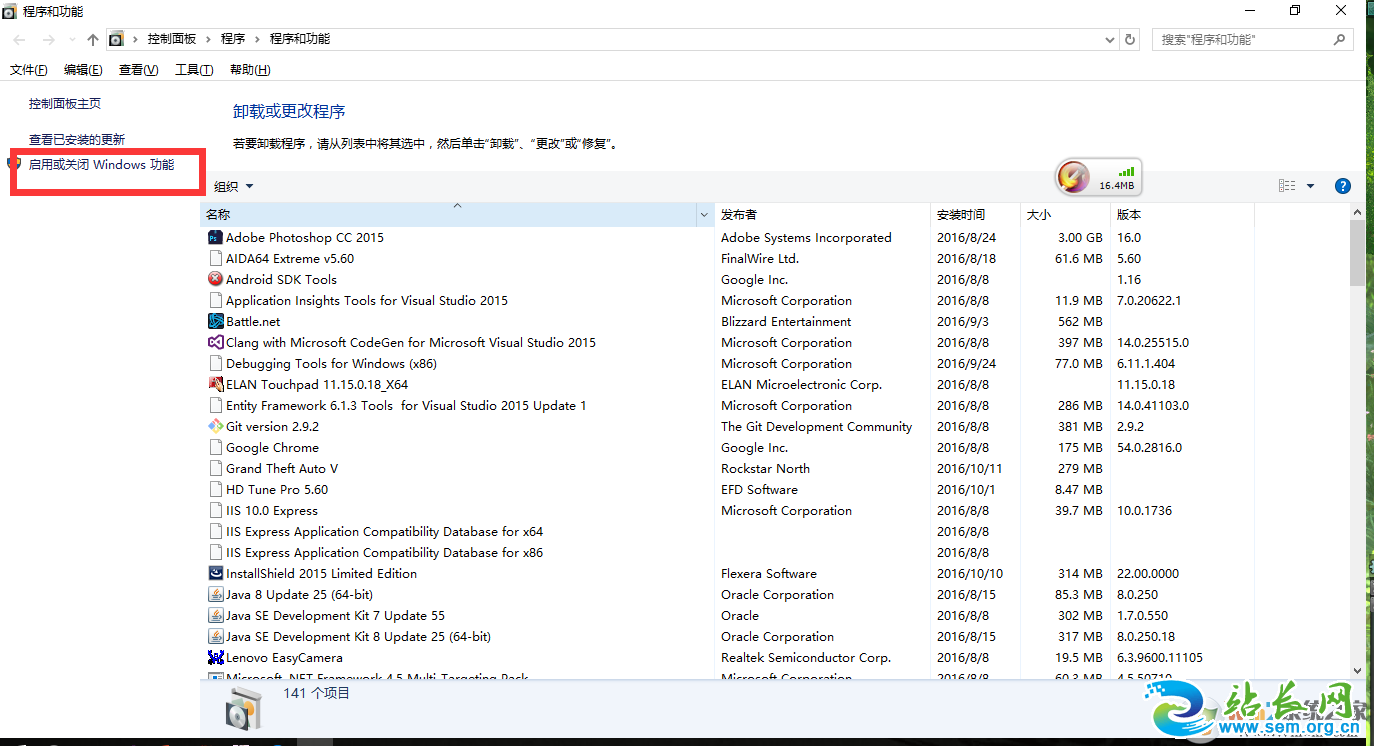Sort by the 版本 column header
This screenshot has height=746, width=1374.
[1182, 215]
